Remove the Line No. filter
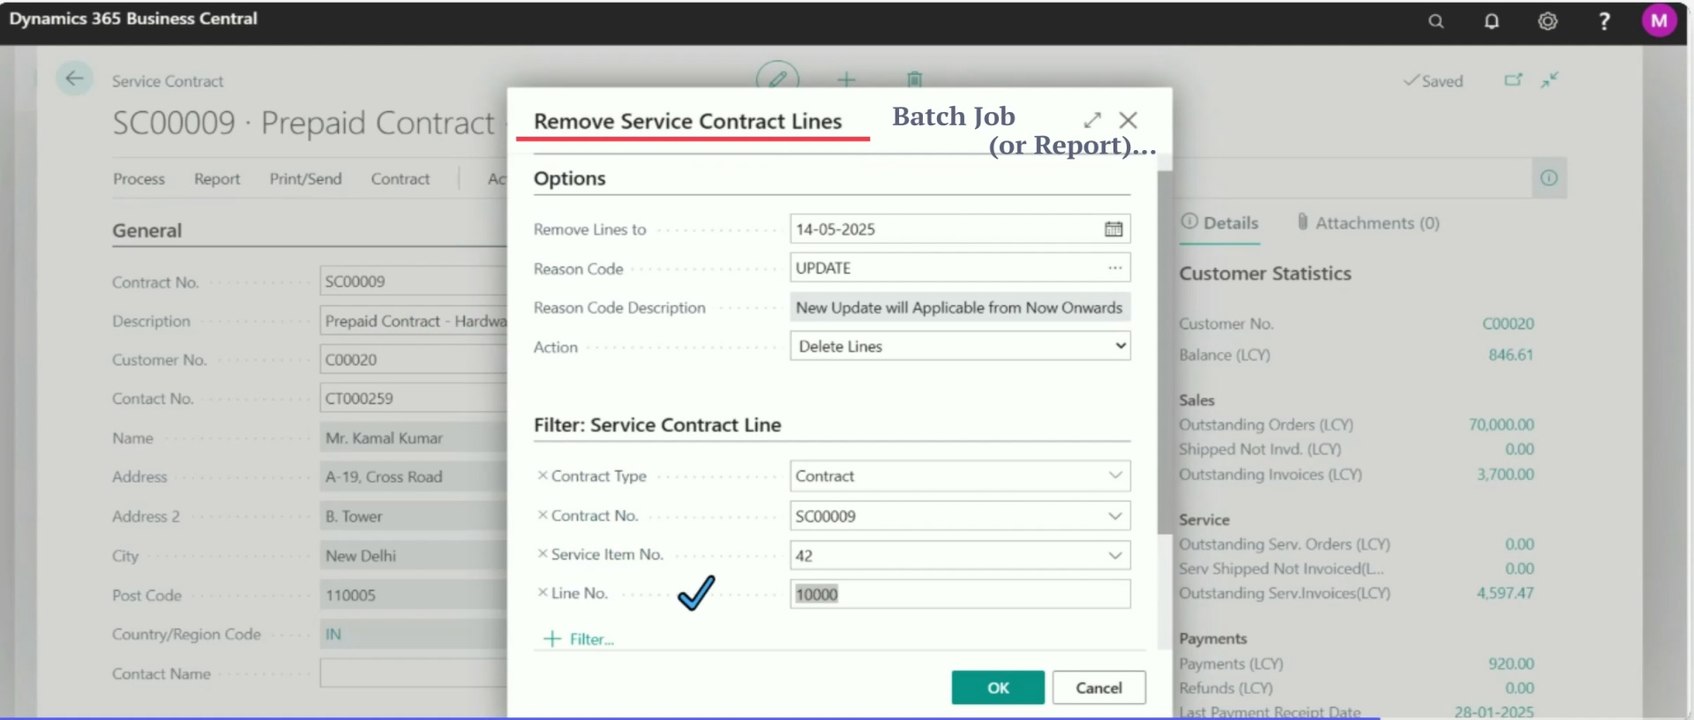 (542, 593)
